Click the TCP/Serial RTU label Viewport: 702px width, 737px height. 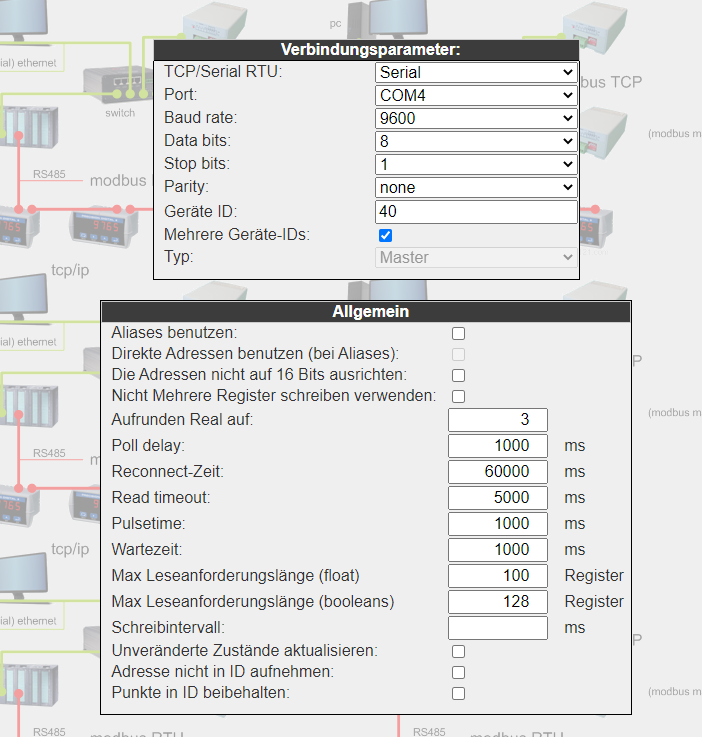tap(223, 71)
